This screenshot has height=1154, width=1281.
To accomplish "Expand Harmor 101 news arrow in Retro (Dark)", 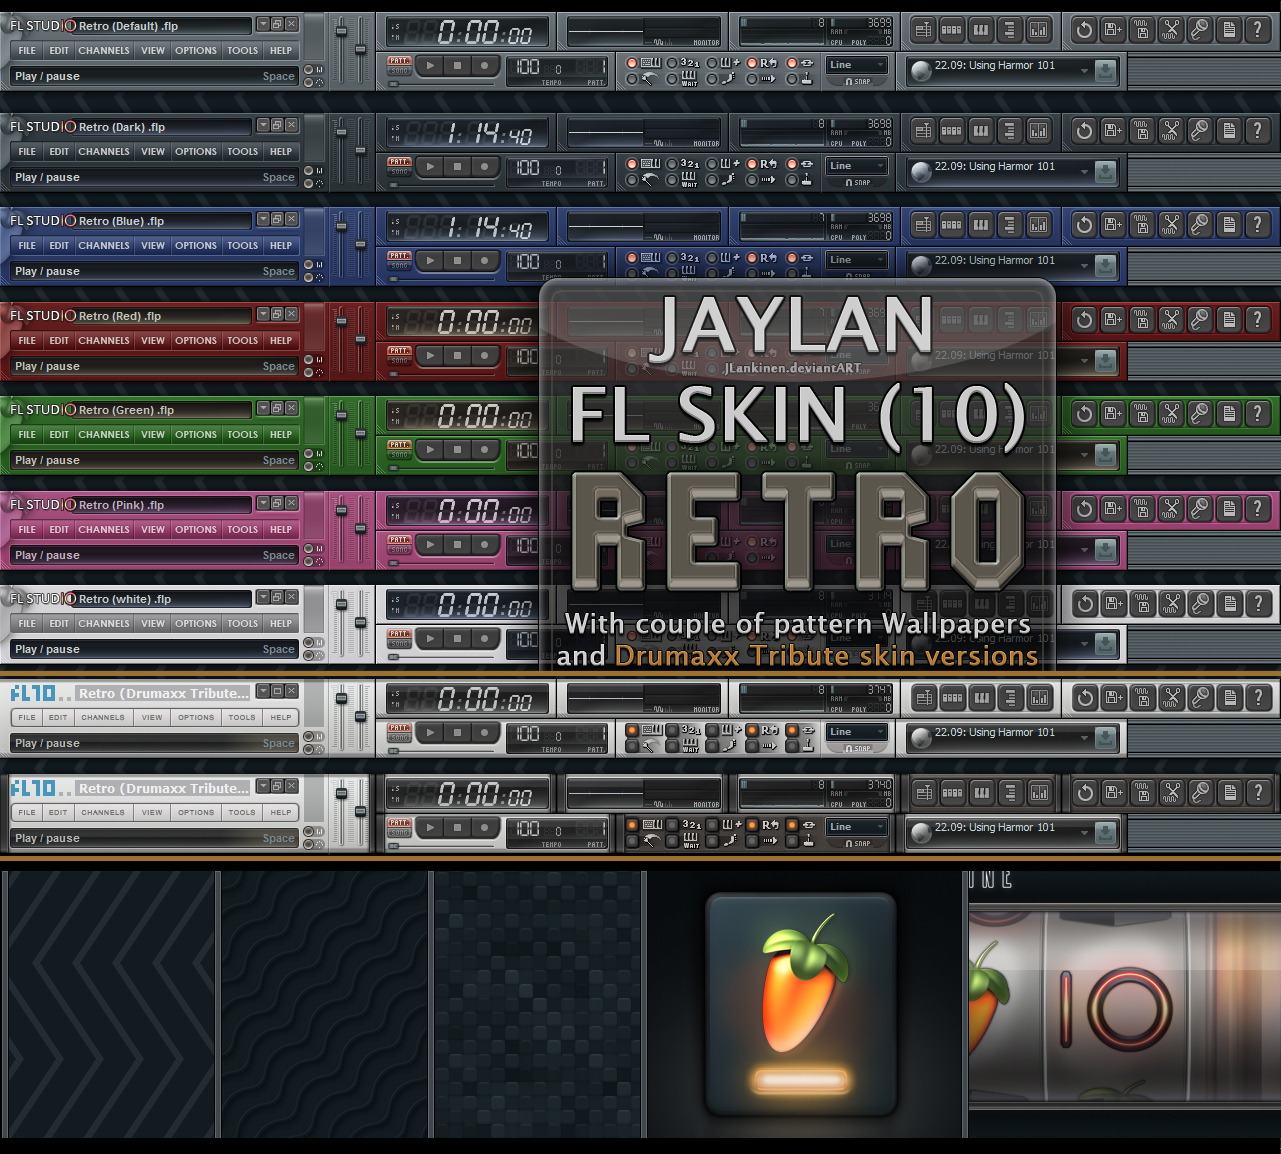I will pyautogui.click(x=1083, y=172).
